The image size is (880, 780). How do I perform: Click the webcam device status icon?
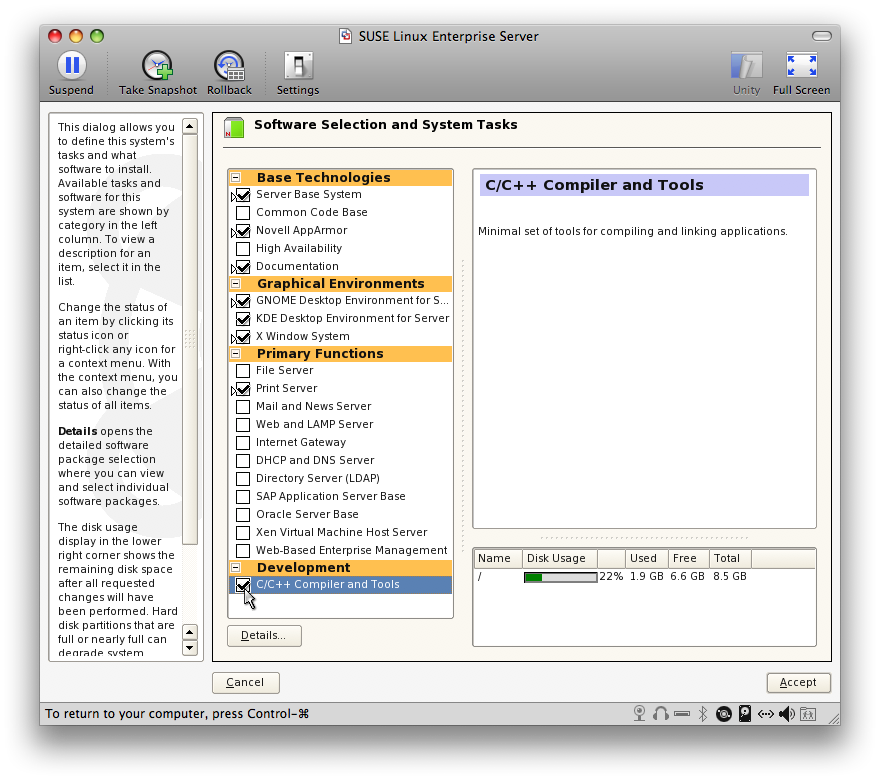pos(639,713)
